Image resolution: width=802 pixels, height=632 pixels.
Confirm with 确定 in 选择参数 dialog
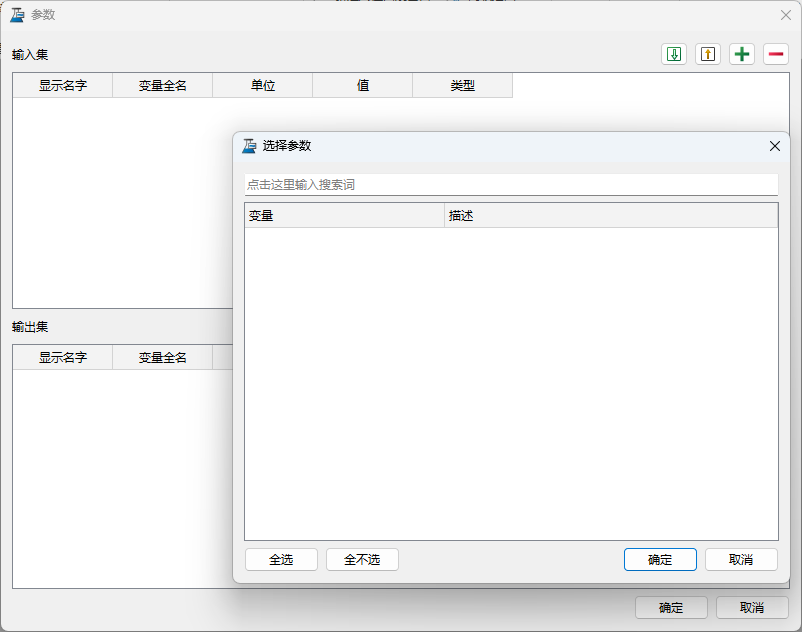(660, 560)
